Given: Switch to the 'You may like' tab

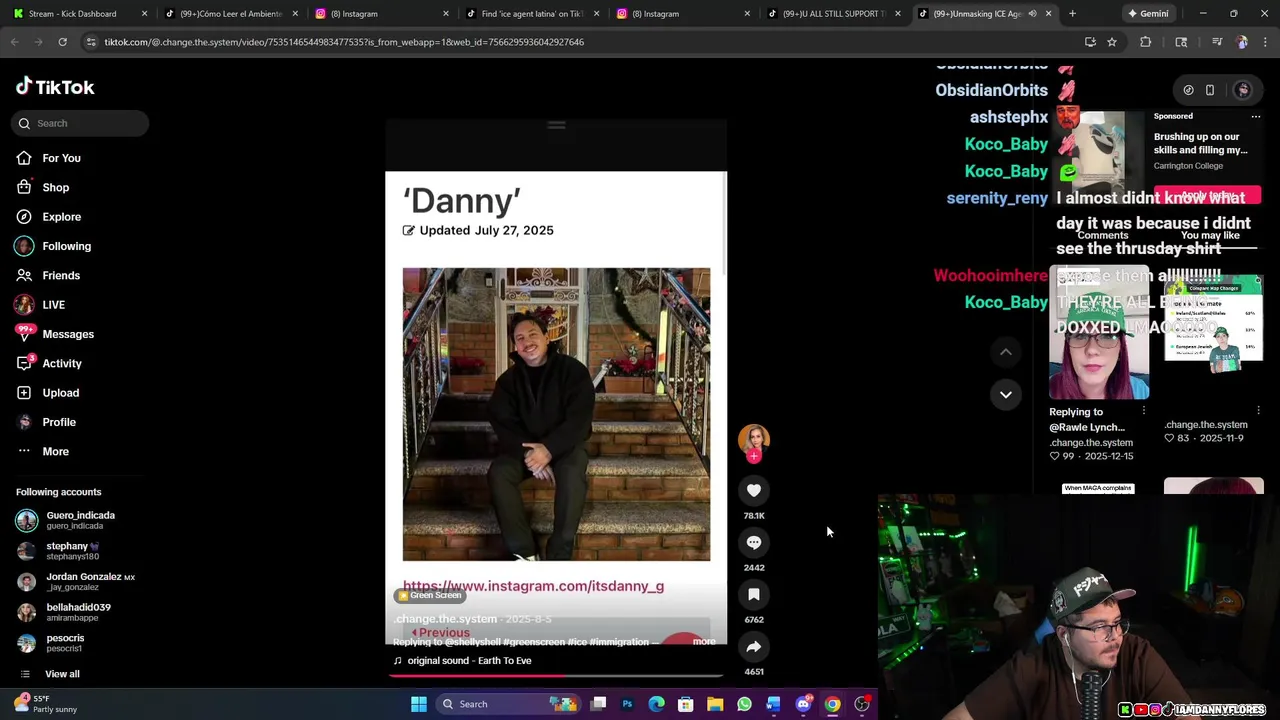Looking at the screenshot, I should [x=1210, y=235].
